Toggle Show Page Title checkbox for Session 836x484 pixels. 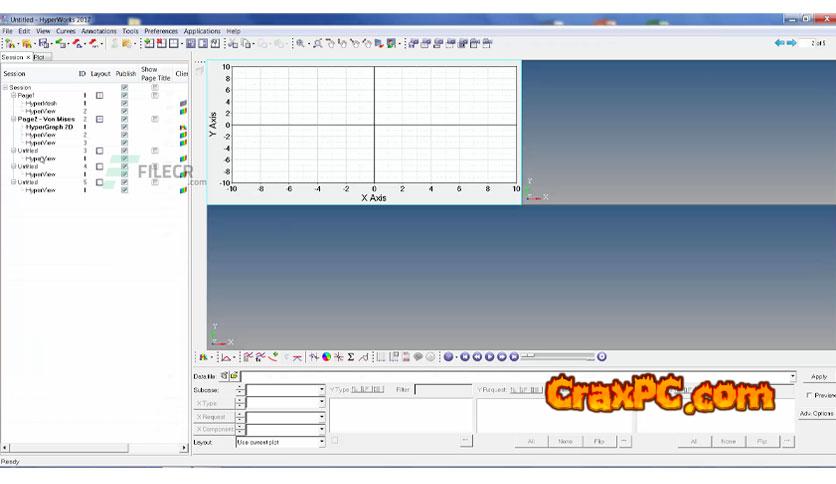click(154, 87)
